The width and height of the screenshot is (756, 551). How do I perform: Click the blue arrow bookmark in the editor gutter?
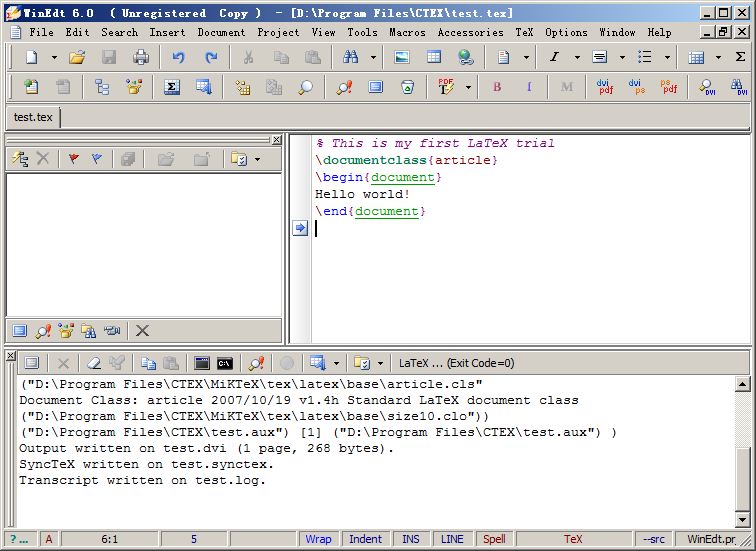coord(300,228)
